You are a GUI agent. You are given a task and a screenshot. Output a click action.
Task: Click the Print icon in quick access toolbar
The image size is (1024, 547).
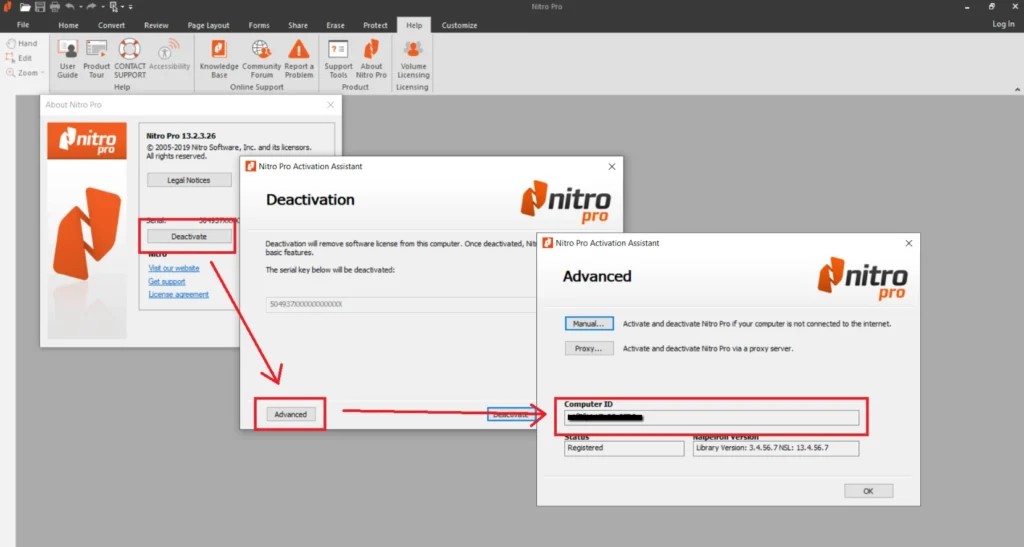[x=55, y=7]
